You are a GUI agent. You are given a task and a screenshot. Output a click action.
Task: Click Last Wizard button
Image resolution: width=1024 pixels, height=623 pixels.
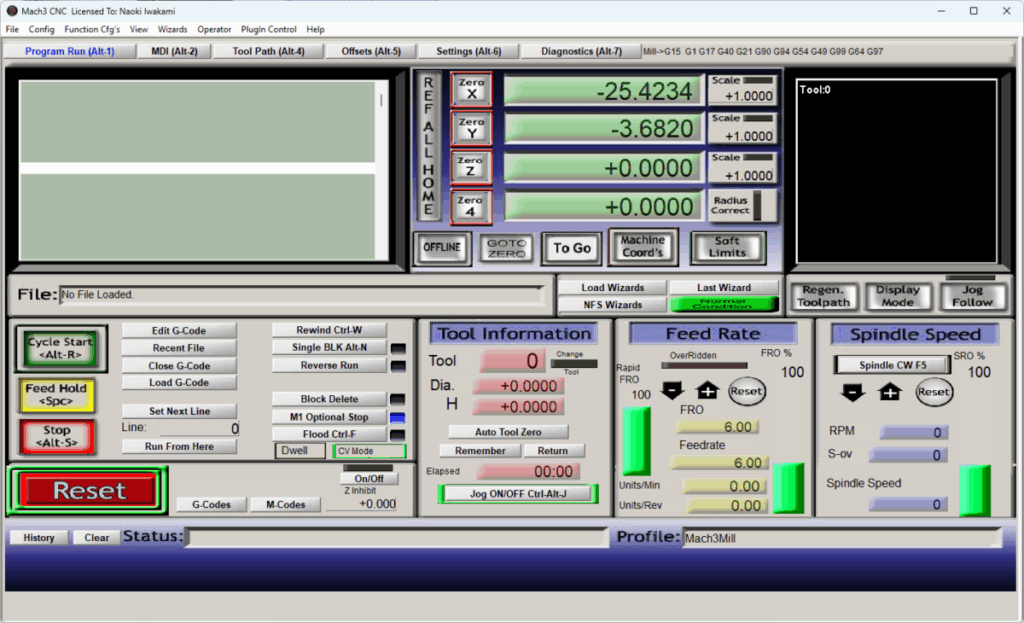(x=724, y=287)
